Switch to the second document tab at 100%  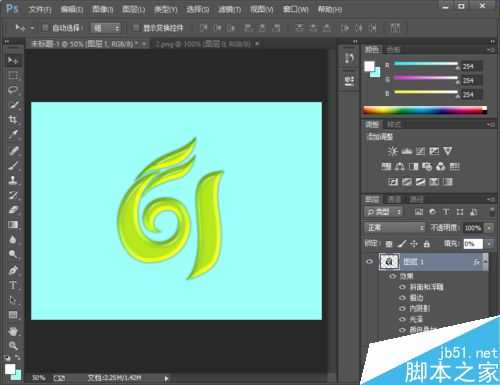coord(204,44)
